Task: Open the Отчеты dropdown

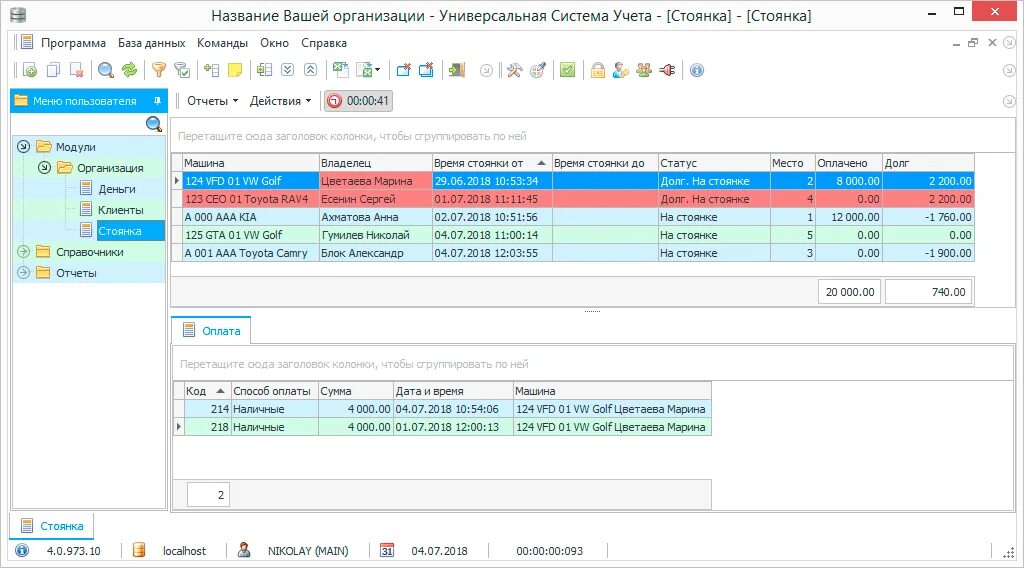Action: 212,101
